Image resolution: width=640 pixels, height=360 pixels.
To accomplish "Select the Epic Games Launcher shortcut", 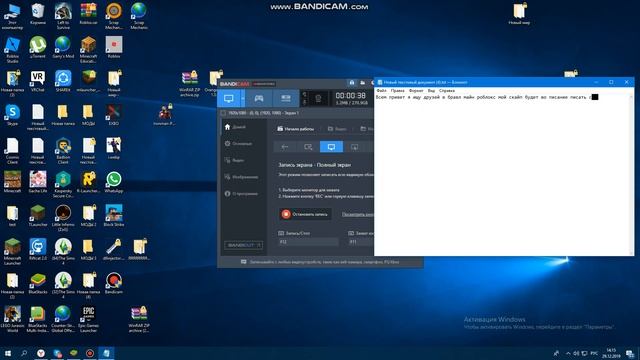I will point(88,319).
